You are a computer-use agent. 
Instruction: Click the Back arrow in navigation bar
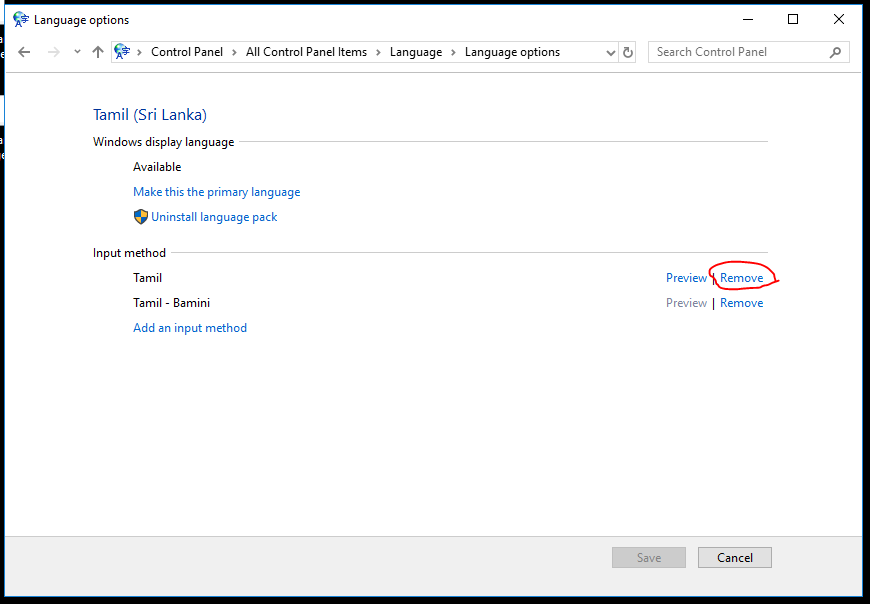[x=26, y=52]
